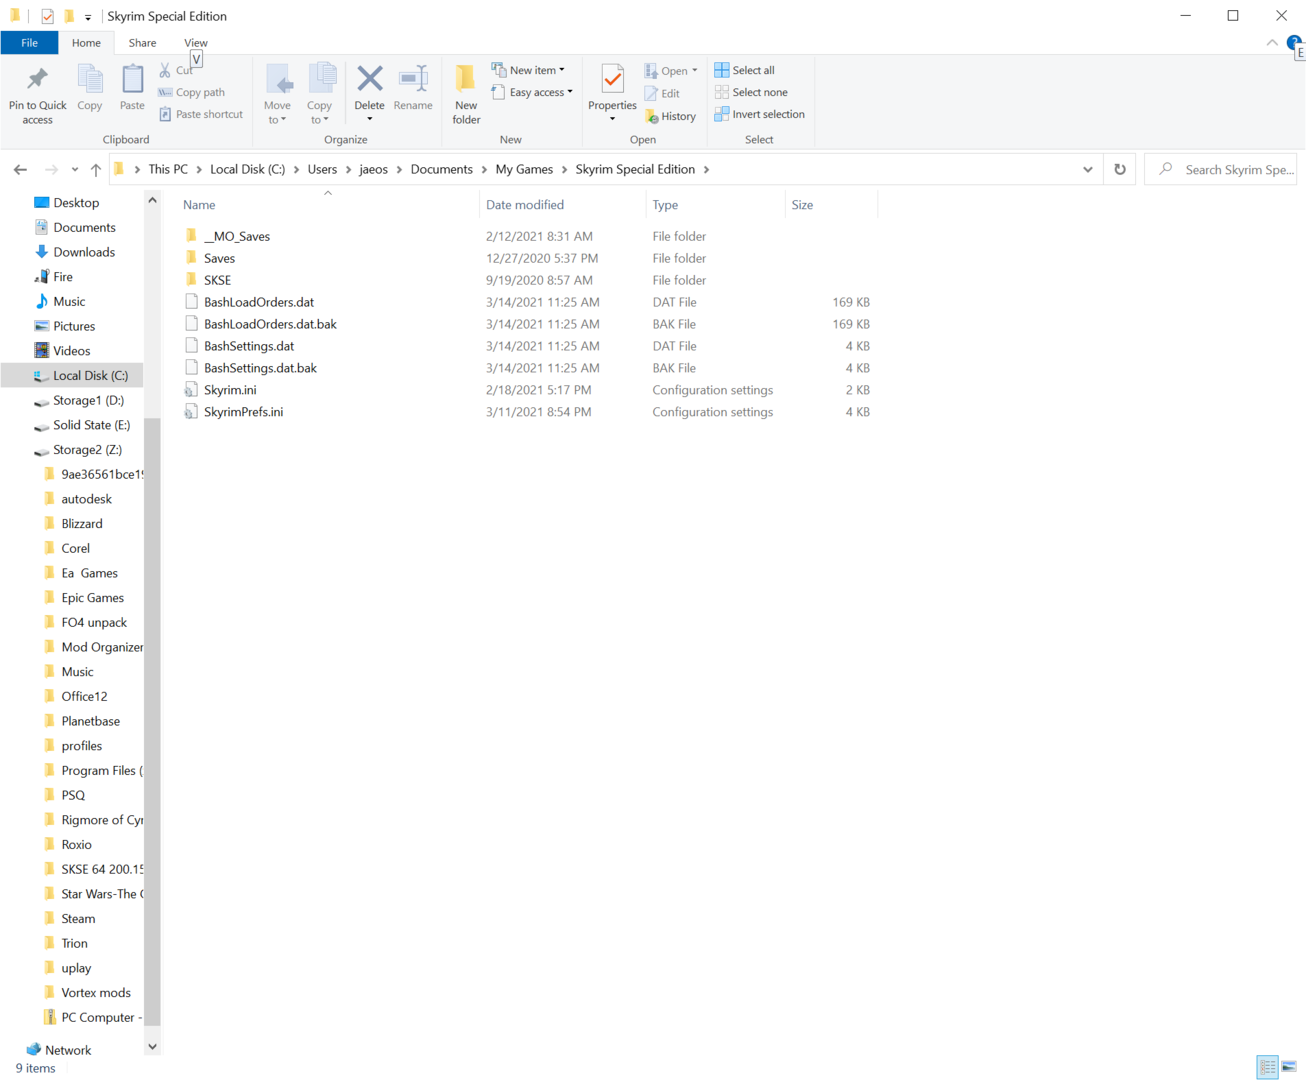Click Select none in ribbon

point(751,92)
